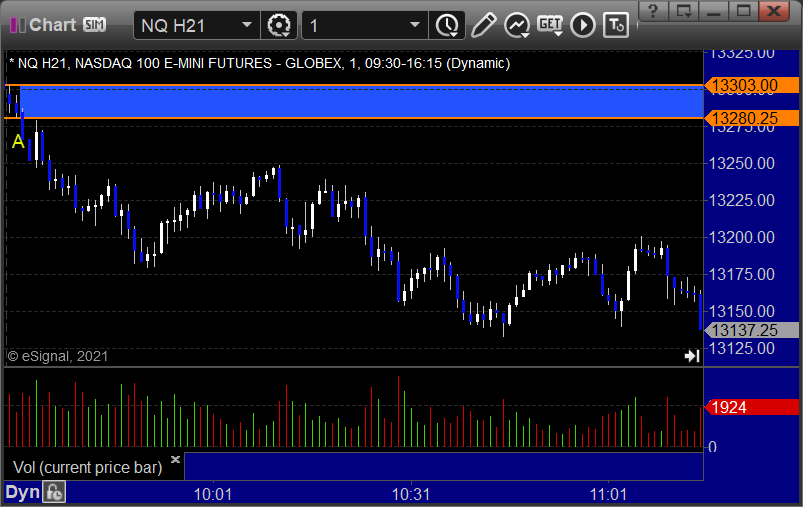This screenshot has width=803, height=507.
Task: Open the studies chart-line menu
Action: [x=517, y=25]
